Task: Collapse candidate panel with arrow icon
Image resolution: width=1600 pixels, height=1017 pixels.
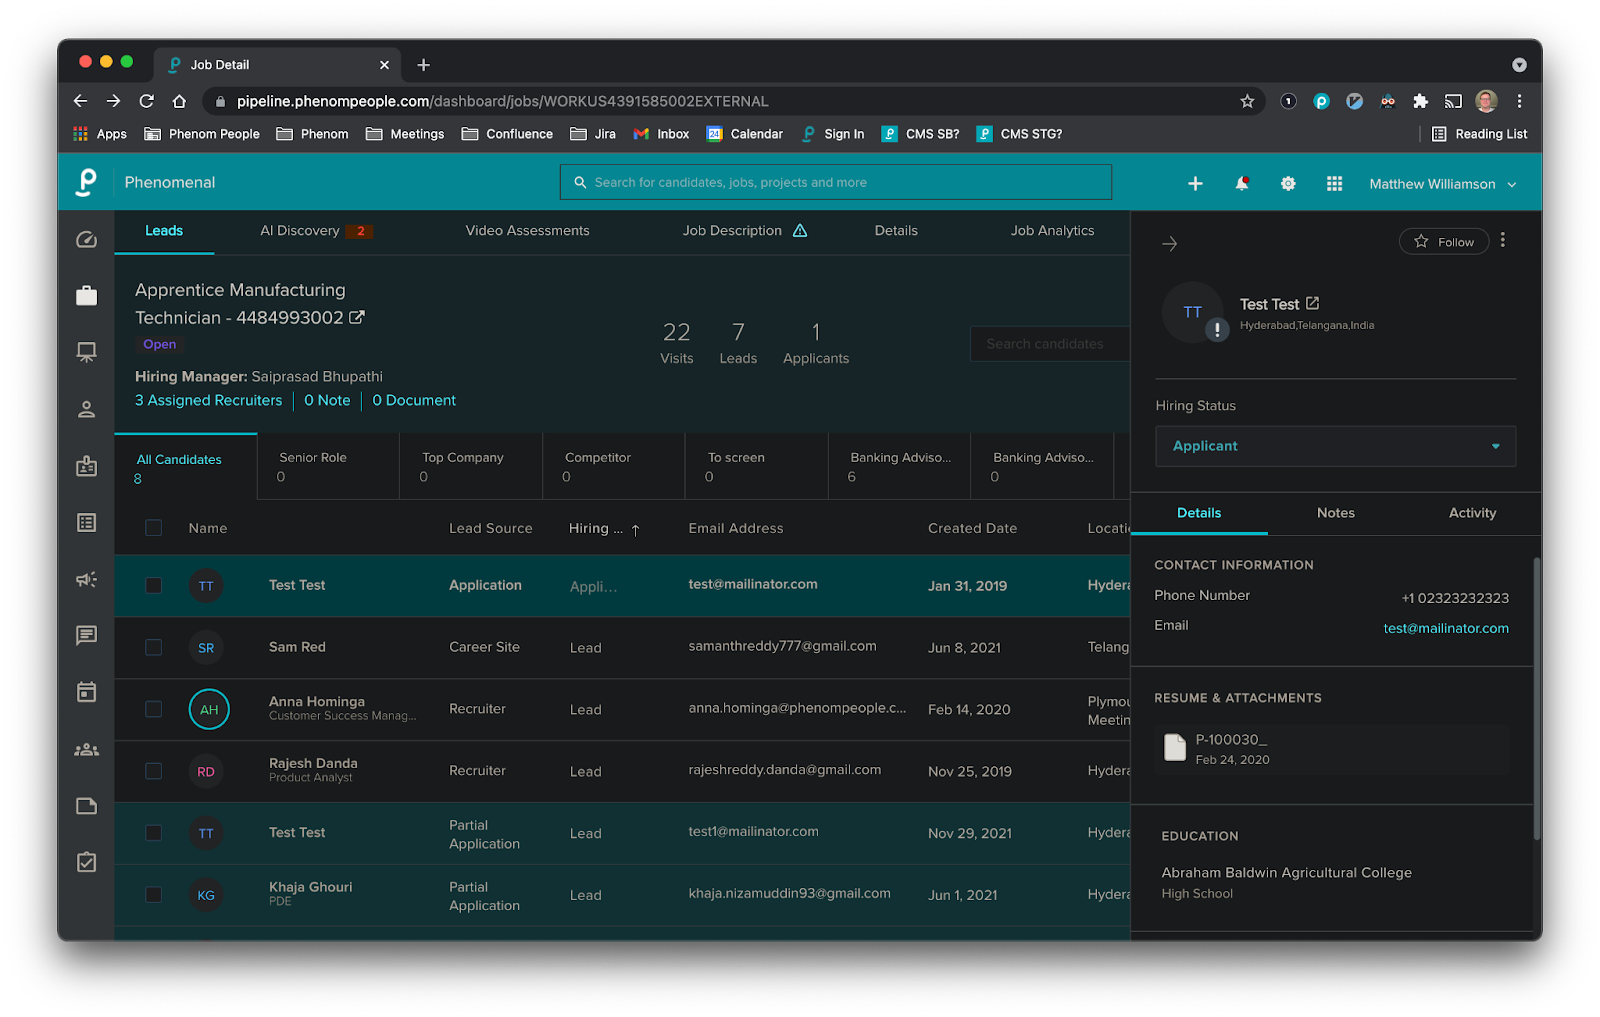Action: (x=1170, y=243)
